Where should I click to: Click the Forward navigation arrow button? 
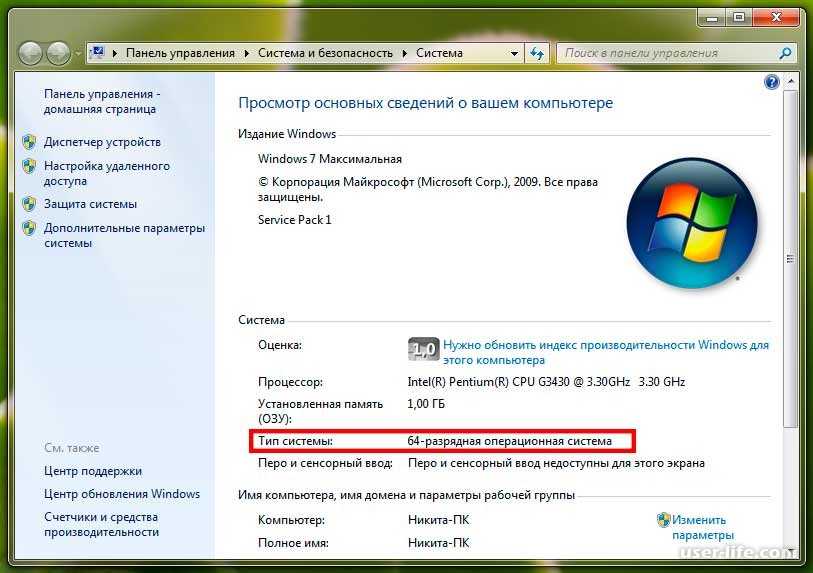point(59,53)
